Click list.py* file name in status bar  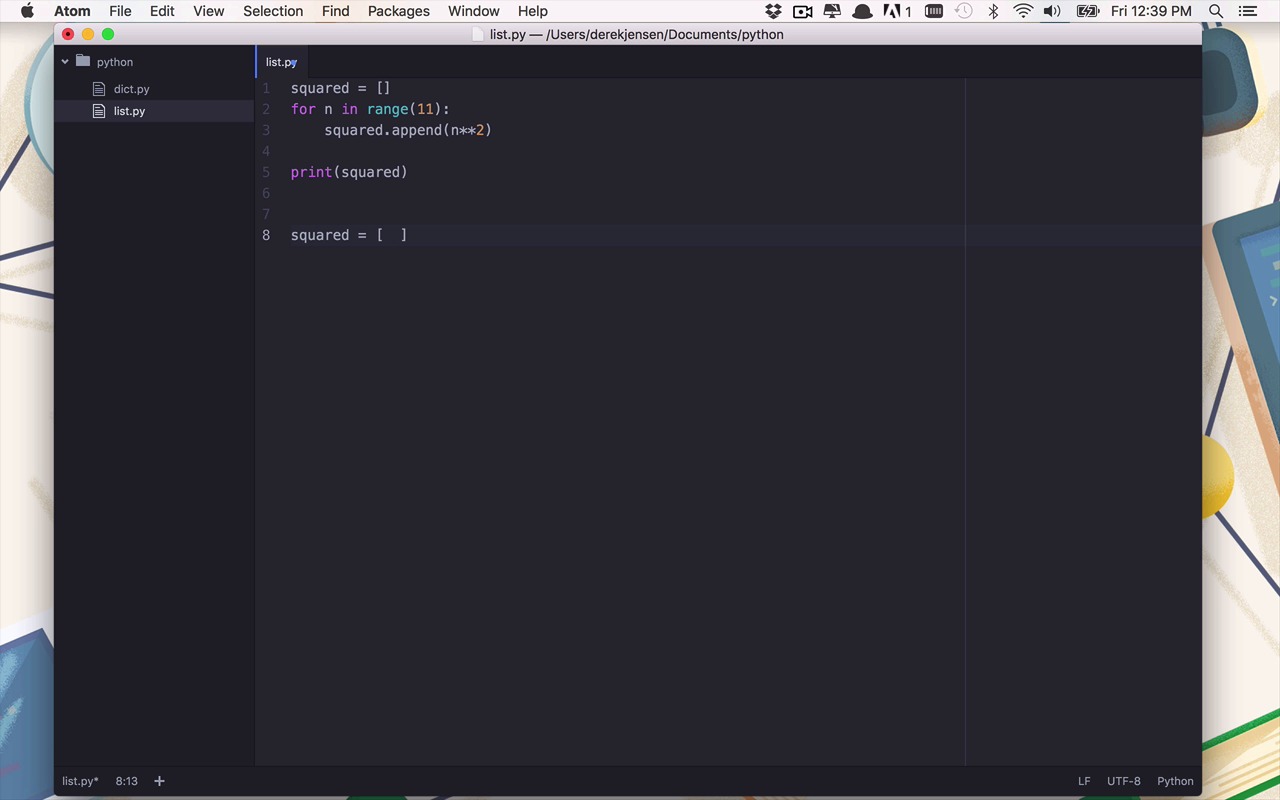[80, 781]
